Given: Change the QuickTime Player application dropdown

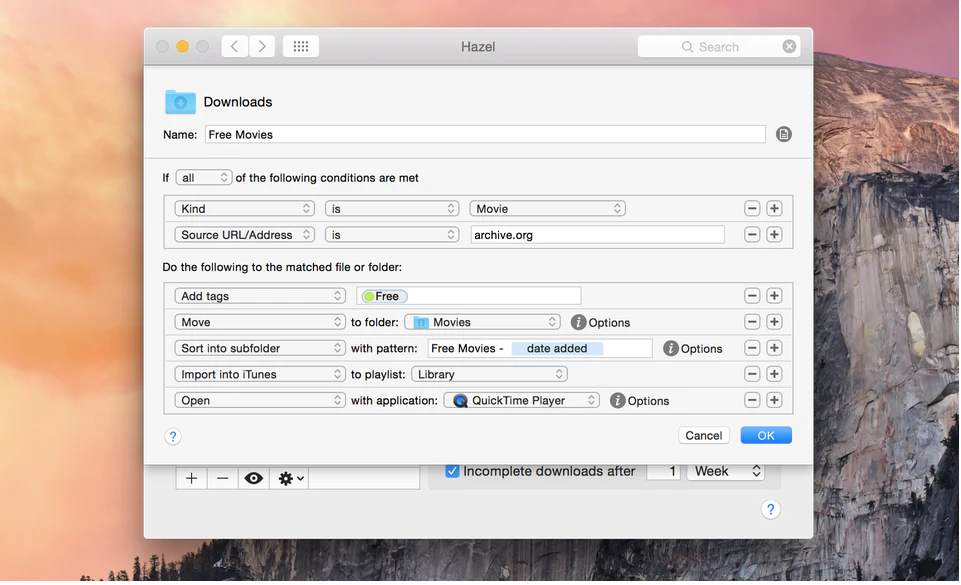Looking at the screenshot, I should tap(522, 400).
